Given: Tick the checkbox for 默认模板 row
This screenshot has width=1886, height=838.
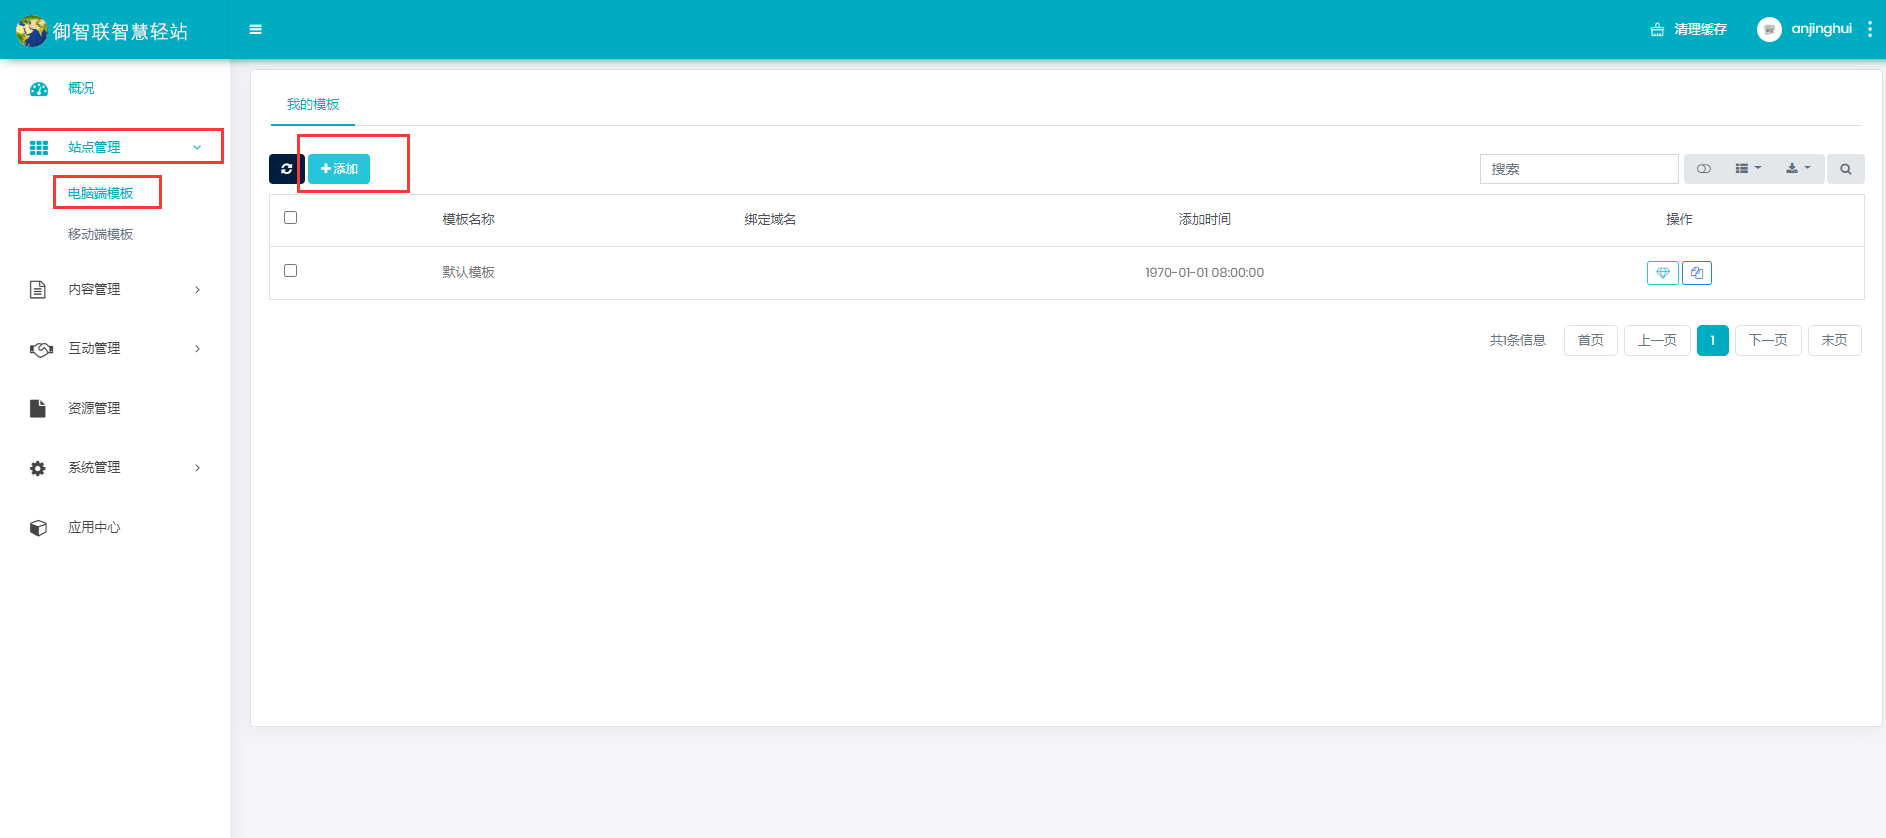Looking at the screenshot, I should pyautogui.click(x=291, y=271).
